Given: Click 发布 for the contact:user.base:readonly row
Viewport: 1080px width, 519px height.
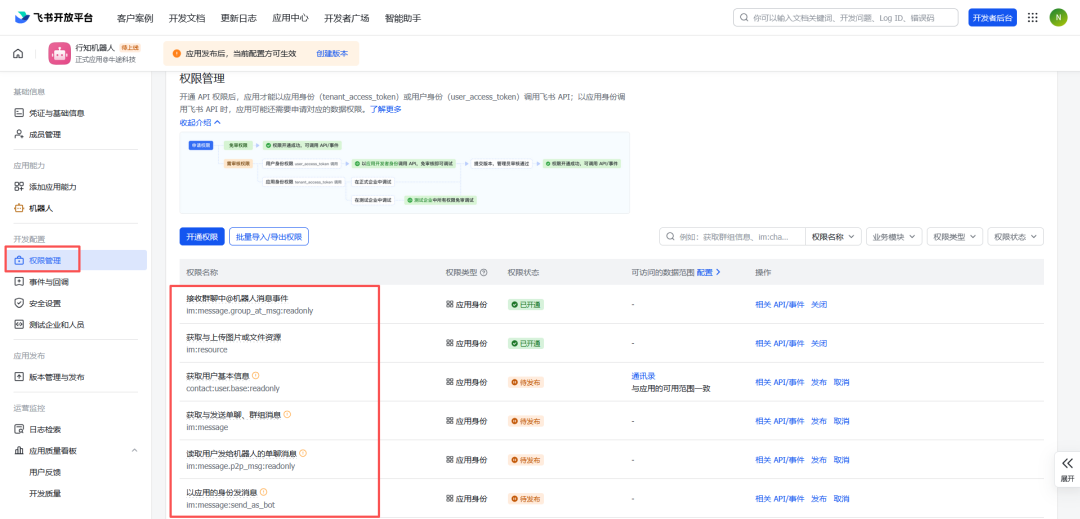Looking at the screenshot, I should 818,382.
